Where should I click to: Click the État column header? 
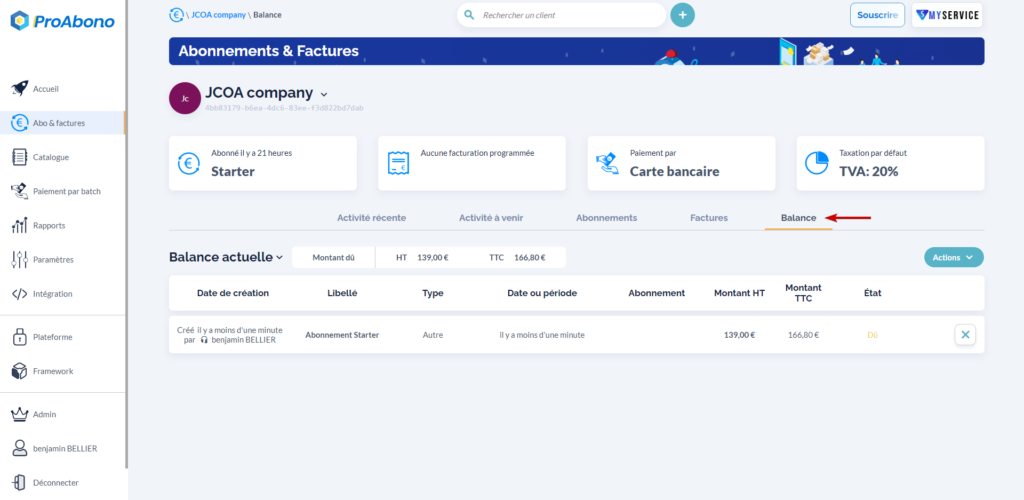point(872,293)
